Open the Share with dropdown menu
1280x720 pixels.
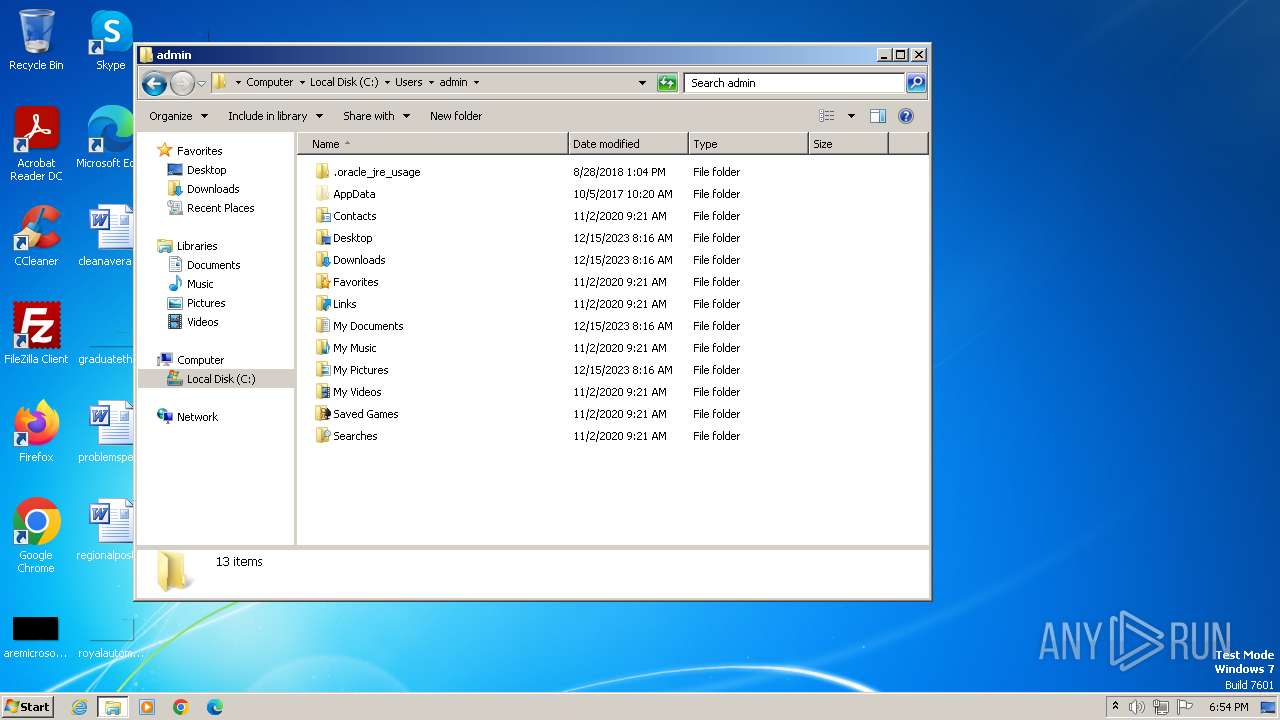376,116
